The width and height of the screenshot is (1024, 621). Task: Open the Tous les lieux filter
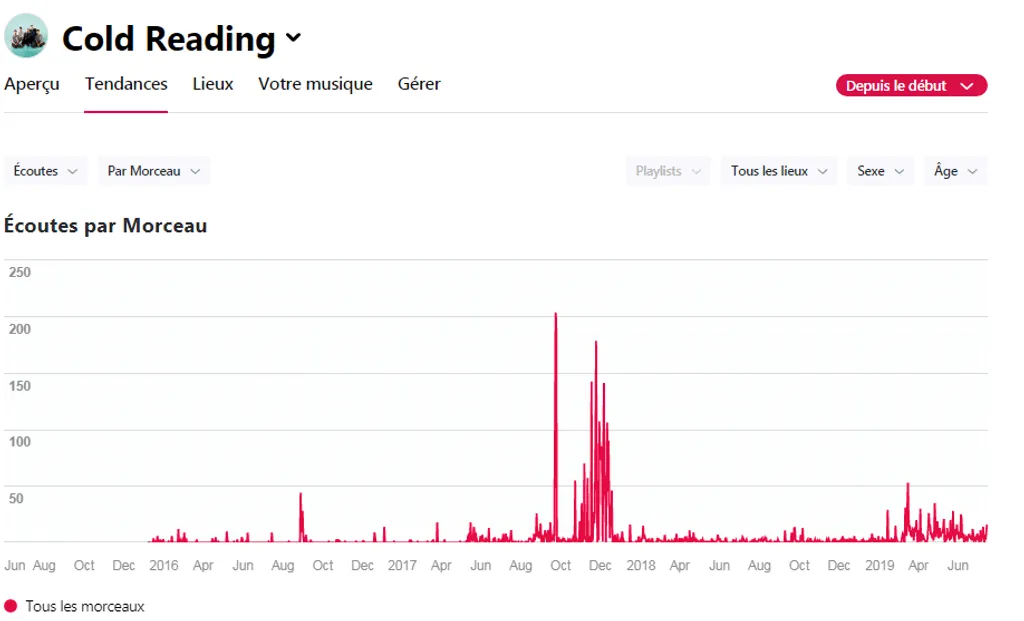[778, 171]
